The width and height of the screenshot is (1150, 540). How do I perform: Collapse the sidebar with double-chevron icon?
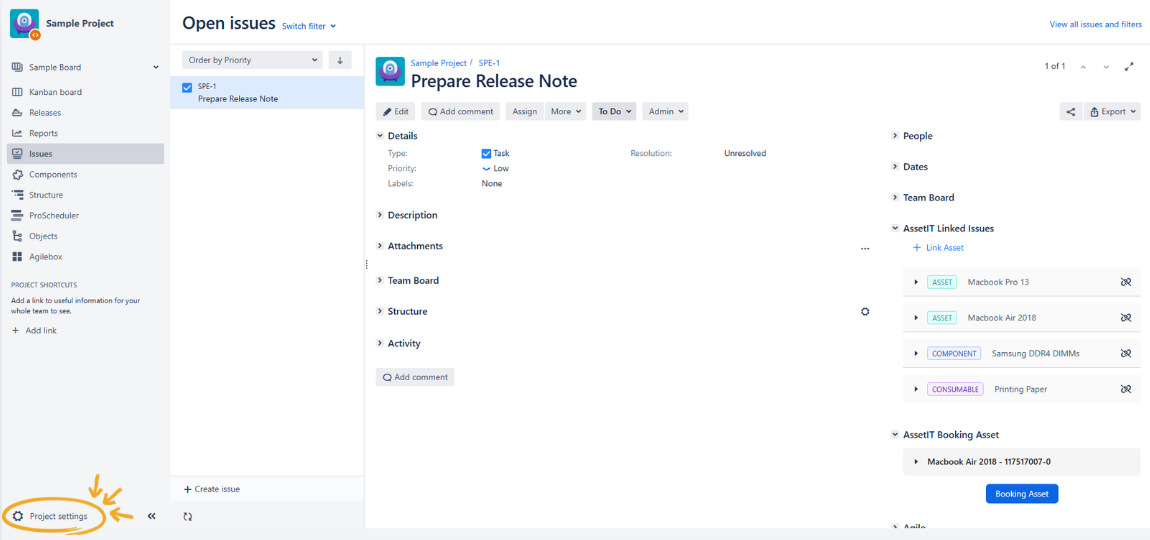tap(152, 516)
